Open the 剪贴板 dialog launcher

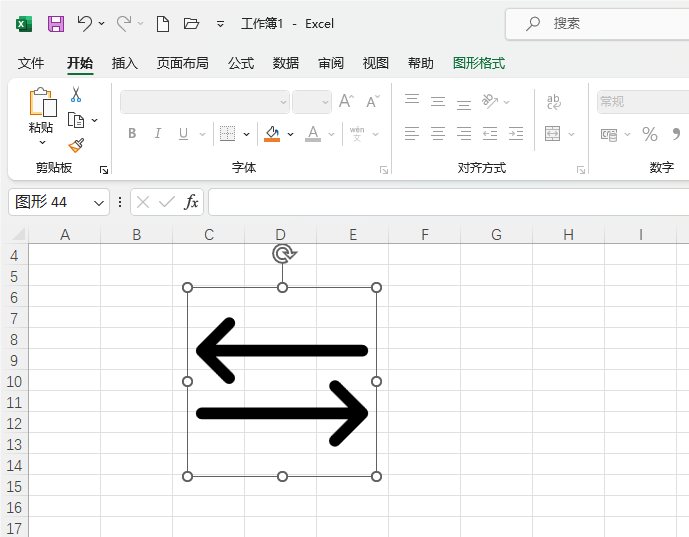coord(104,170)
